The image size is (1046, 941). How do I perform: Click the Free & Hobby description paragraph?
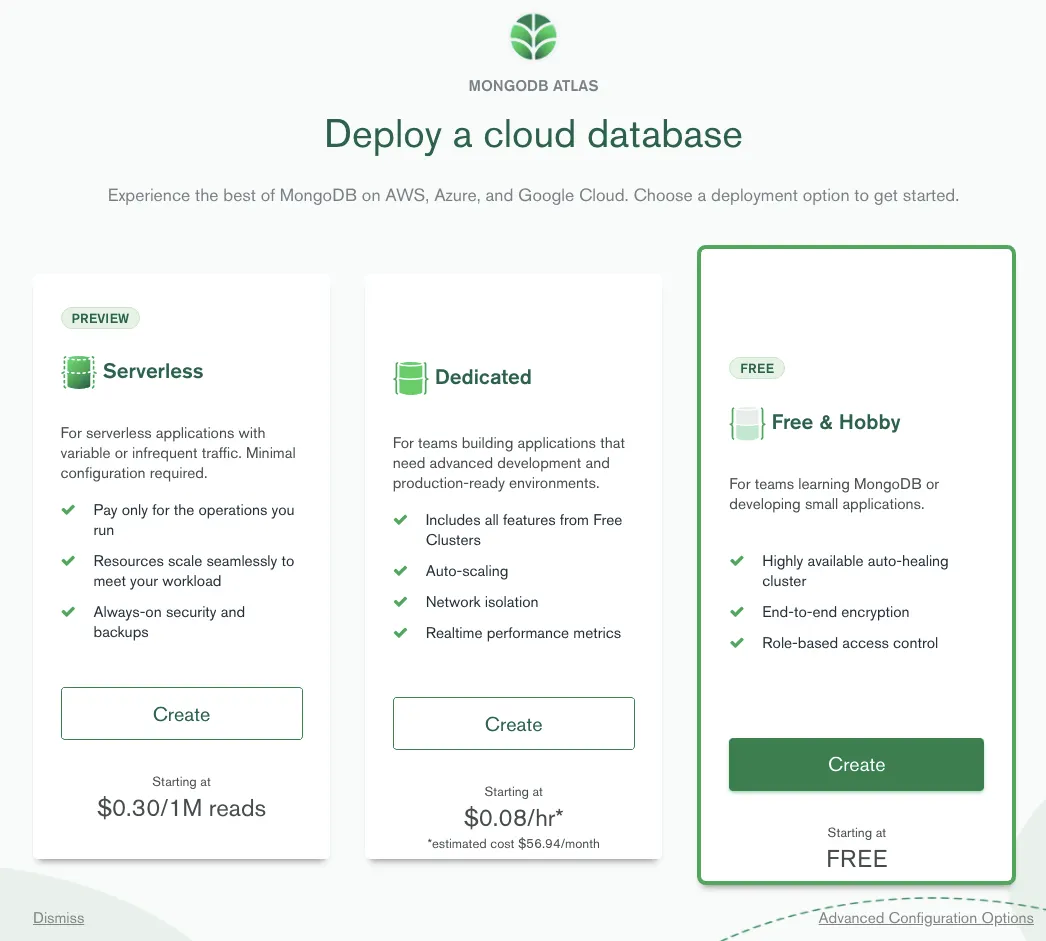(834, 494)
